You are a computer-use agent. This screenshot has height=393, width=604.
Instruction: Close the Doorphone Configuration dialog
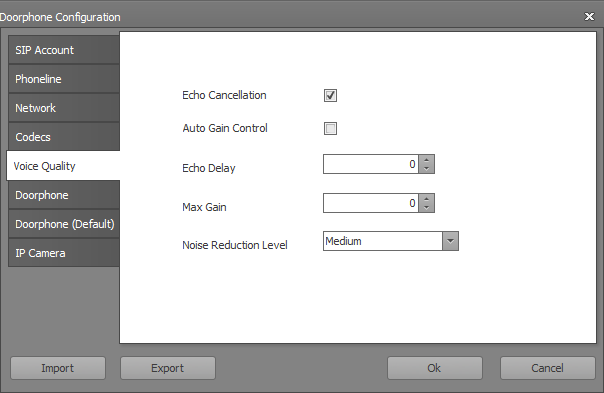pos(589,17)
